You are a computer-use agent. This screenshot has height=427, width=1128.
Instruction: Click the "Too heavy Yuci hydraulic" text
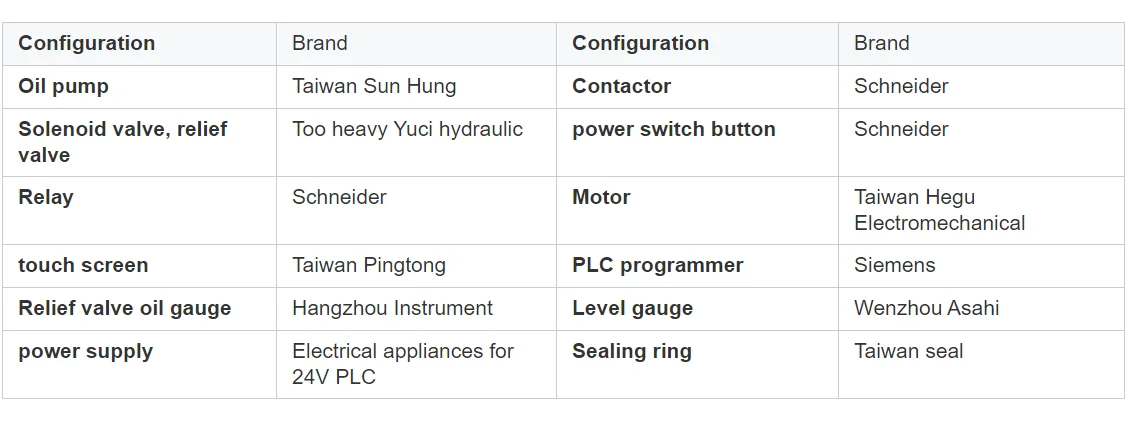(407, 130)
